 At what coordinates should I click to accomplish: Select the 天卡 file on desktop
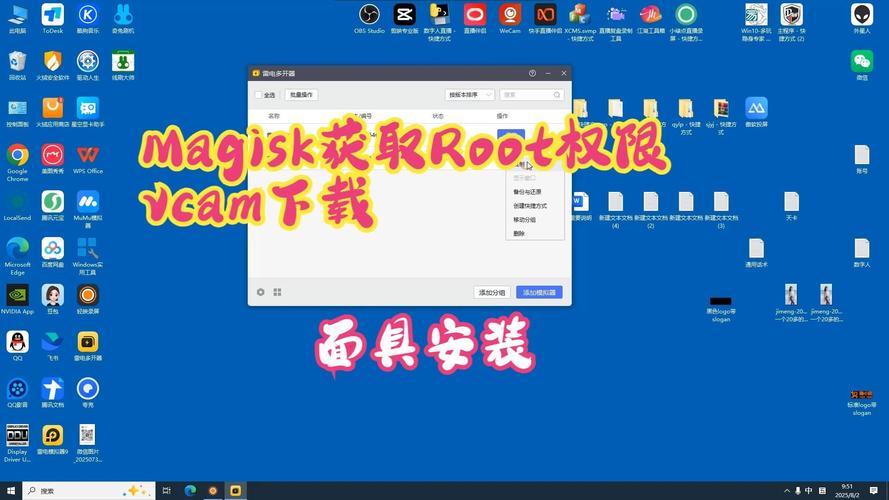click(791, 206)
